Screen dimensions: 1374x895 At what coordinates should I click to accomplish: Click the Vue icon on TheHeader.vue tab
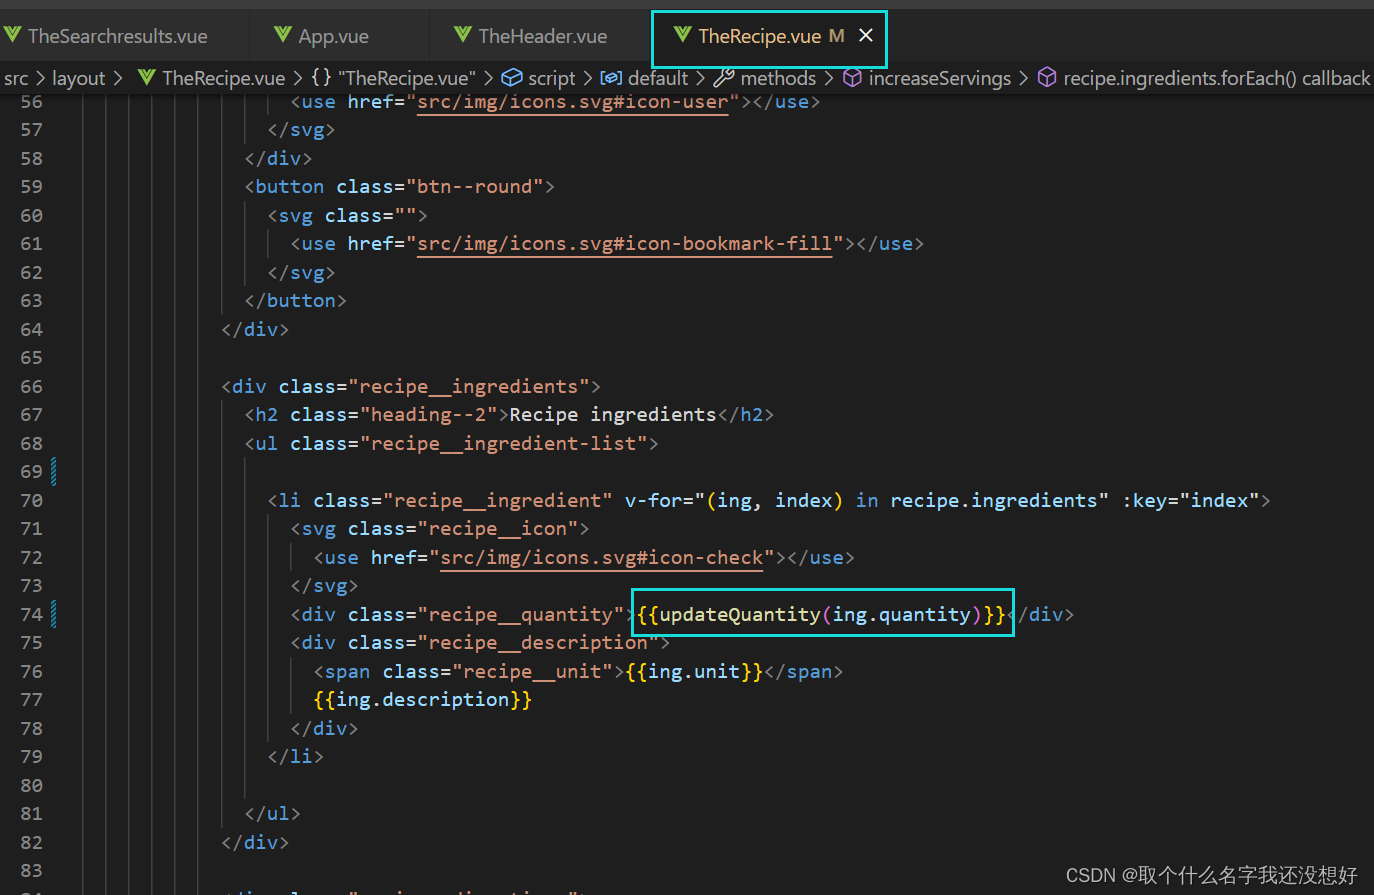463,35
